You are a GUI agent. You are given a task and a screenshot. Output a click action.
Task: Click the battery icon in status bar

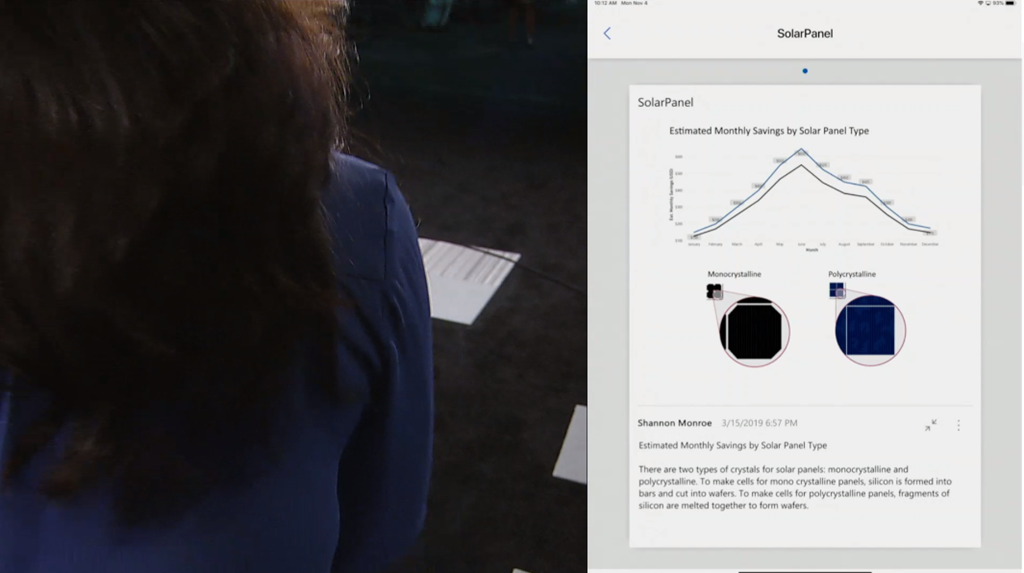point(1010,3)
